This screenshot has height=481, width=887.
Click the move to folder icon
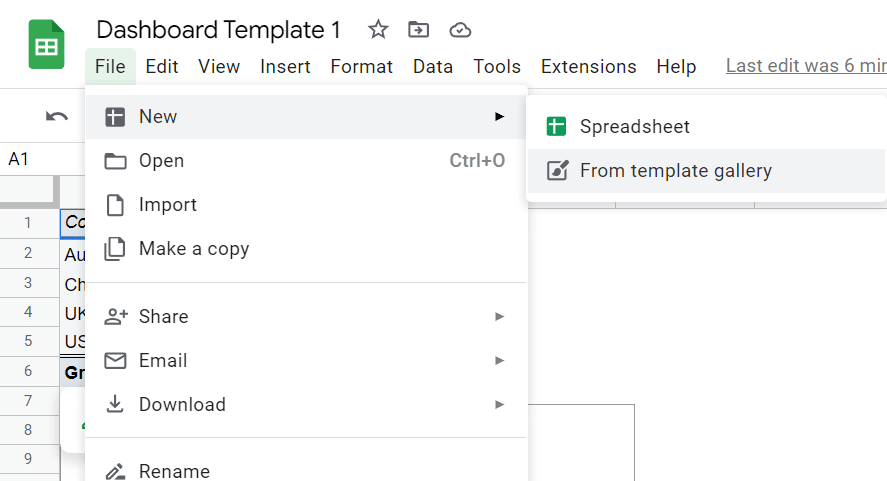point(419,29)
